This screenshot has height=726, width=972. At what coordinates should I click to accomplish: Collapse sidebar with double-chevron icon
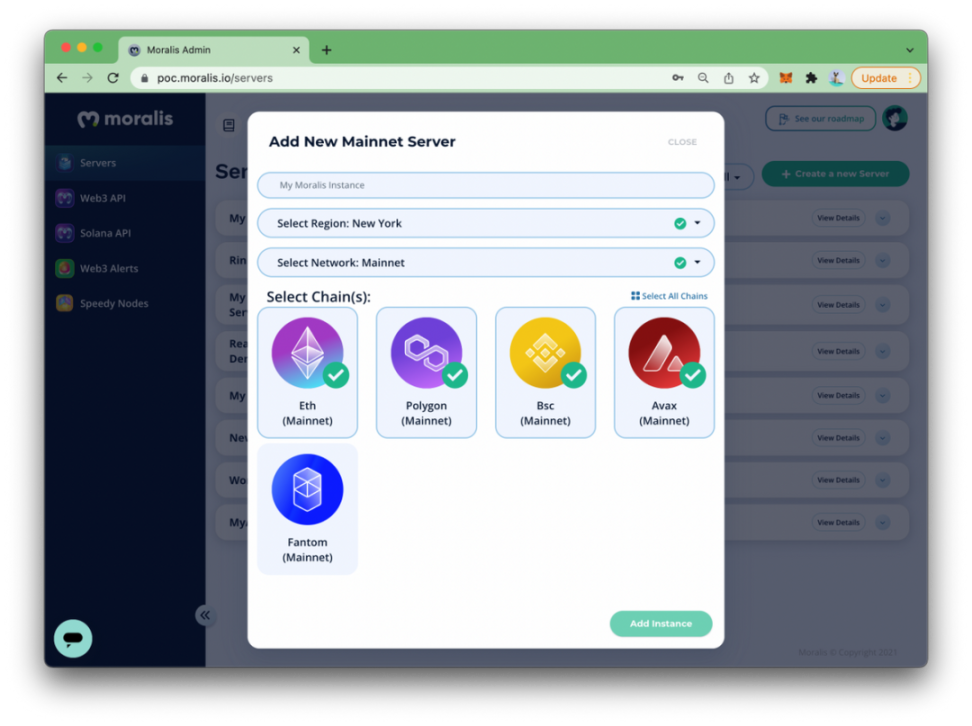(x=205, y=615)
